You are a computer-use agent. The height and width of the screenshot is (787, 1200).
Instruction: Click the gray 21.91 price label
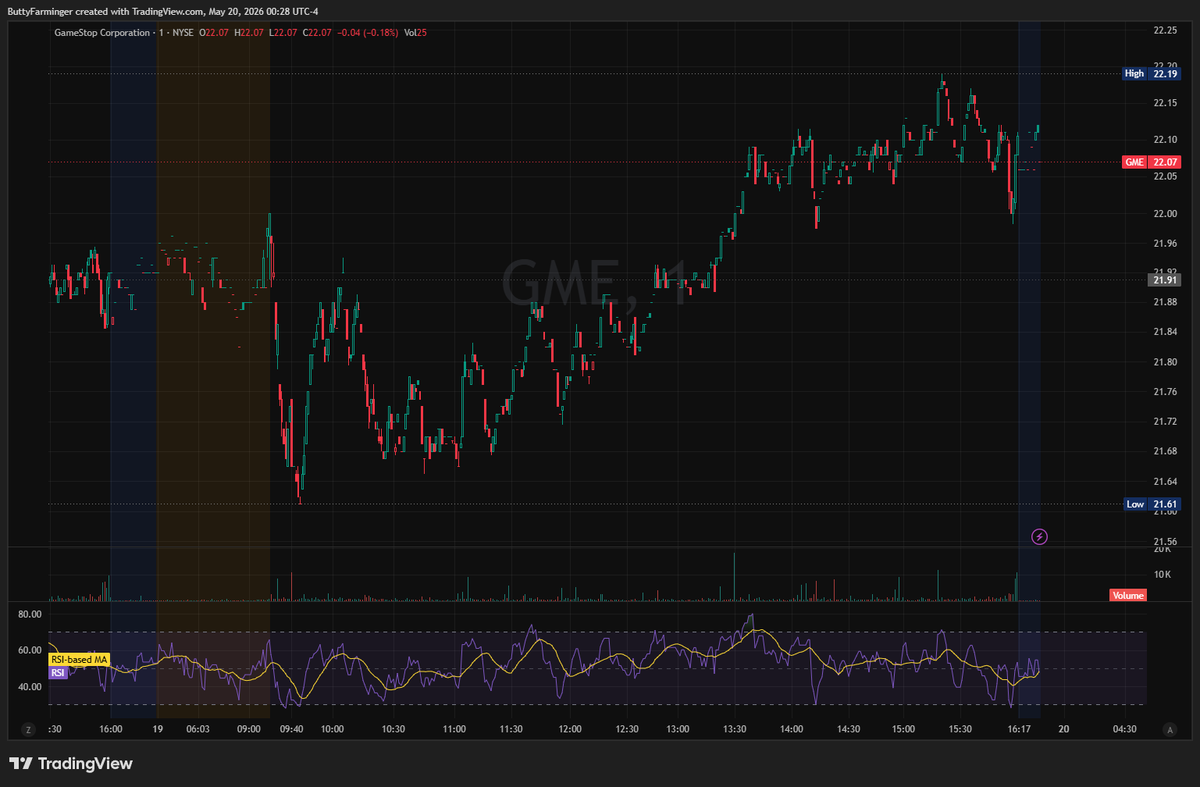(1165, 280)
